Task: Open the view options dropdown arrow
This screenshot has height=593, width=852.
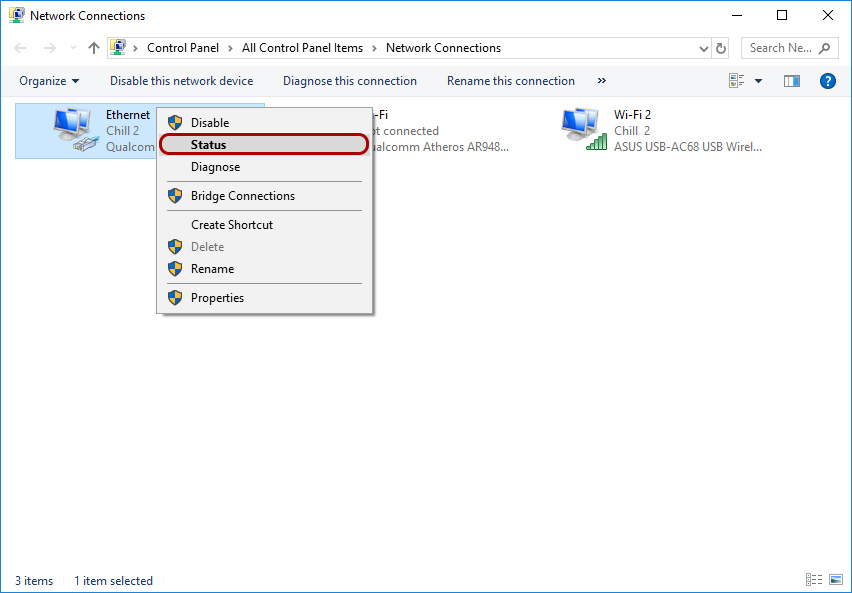Action: tap(757, 80)
